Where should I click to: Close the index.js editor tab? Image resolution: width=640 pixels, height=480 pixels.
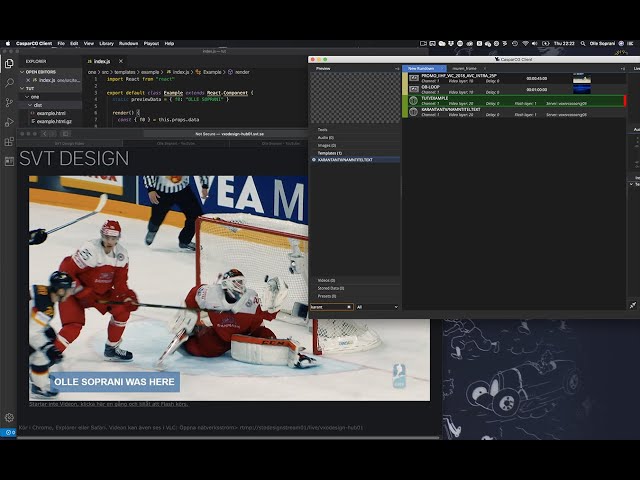click(121, 61)
